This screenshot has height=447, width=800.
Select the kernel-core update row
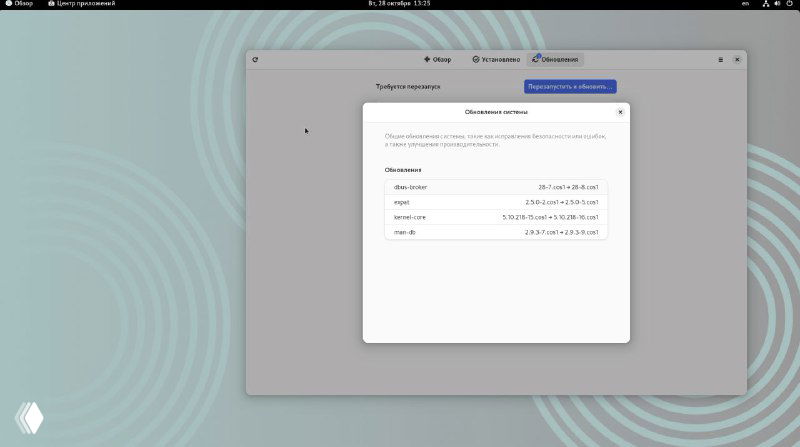point(496,217)
